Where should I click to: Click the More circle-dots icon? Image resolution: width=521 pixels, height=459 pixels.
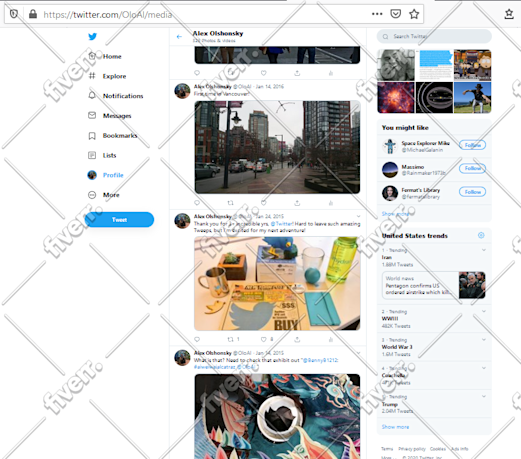click(x=92, y=195)
